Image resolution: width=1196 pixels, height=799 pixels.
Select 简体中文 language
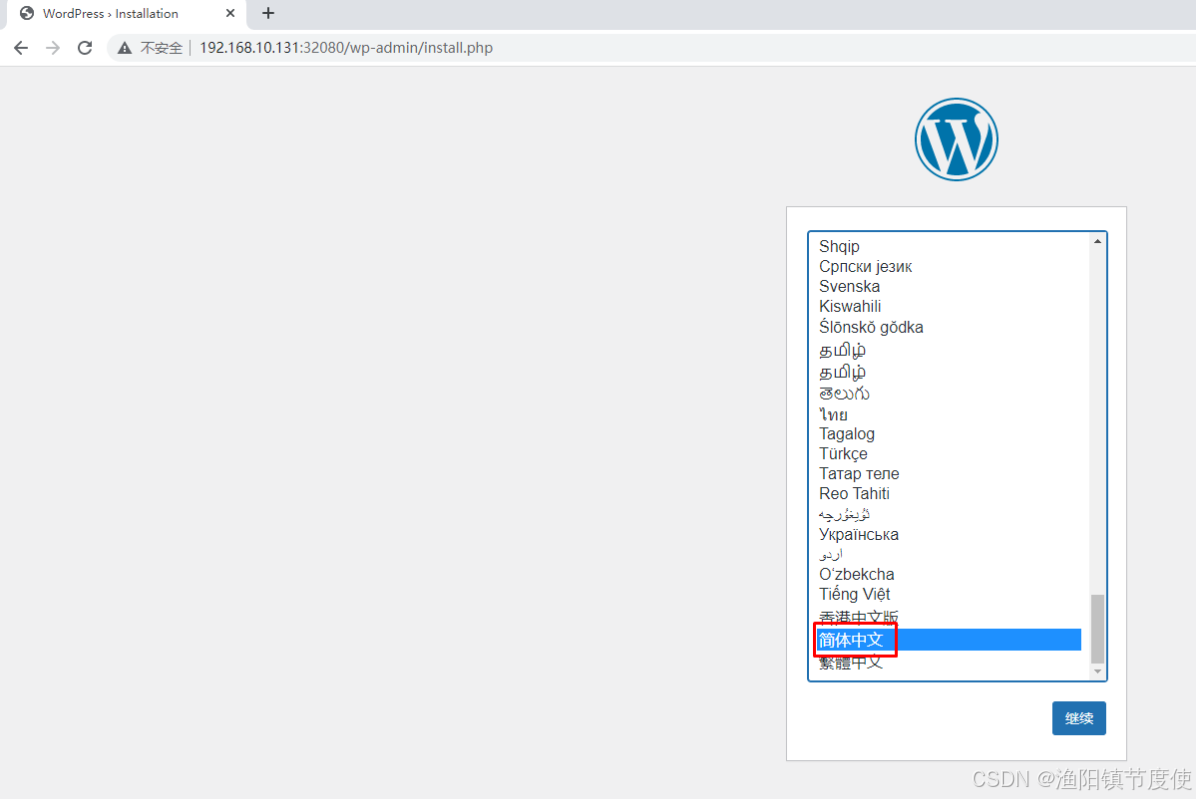(x=950, y=640)
